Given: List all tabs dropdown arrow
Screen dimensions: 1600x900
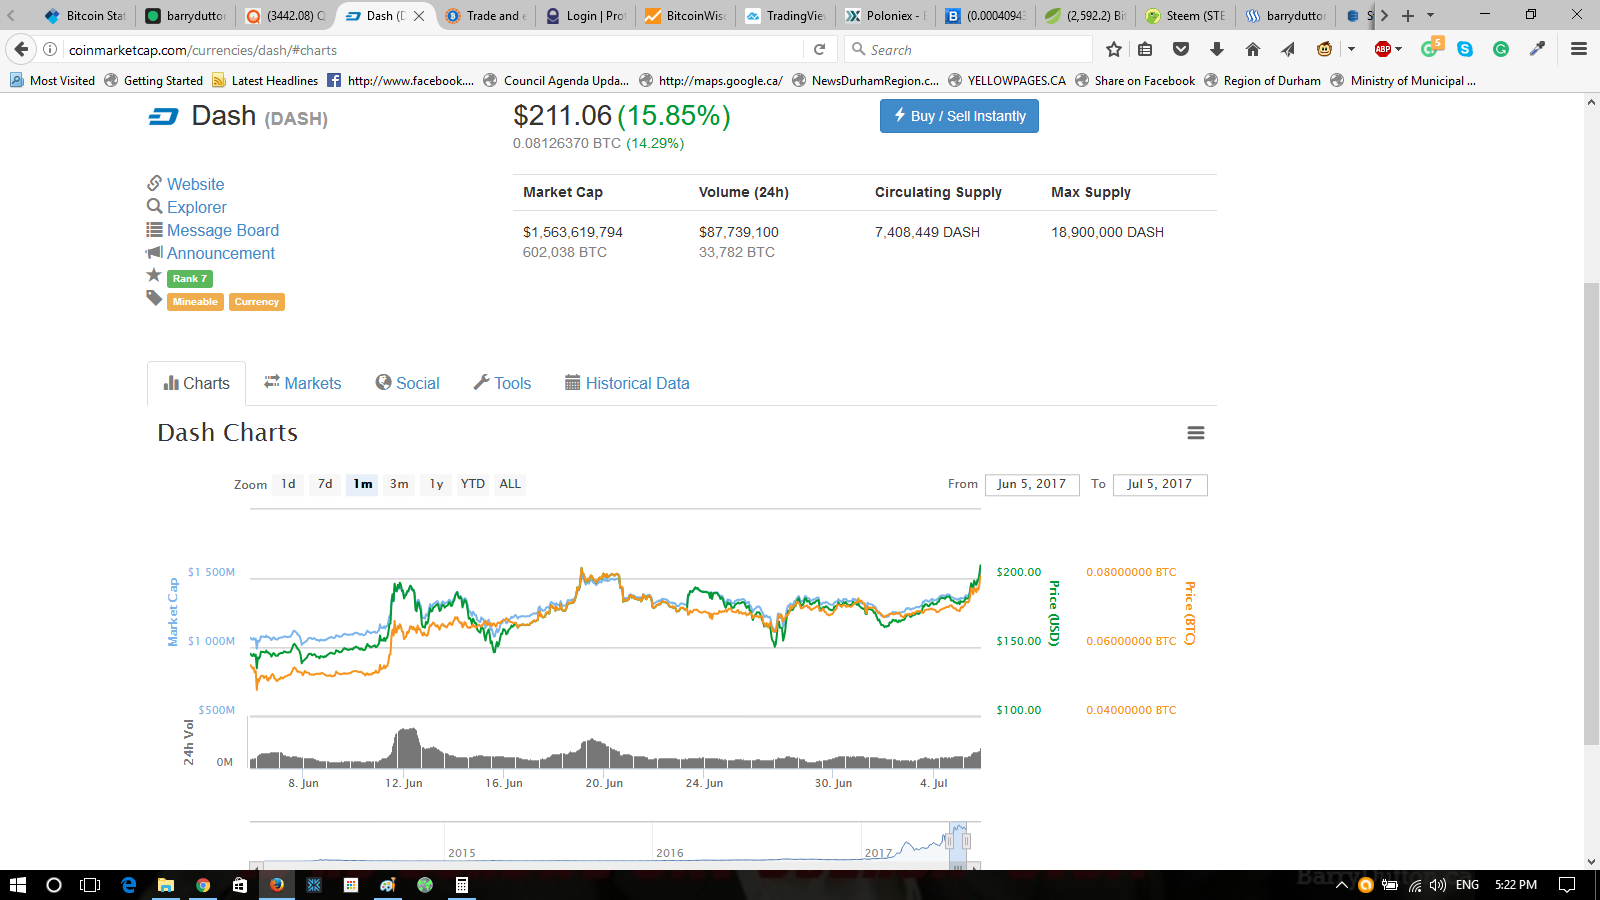Looking at the screenshot, I should (x=1430, y=15).
